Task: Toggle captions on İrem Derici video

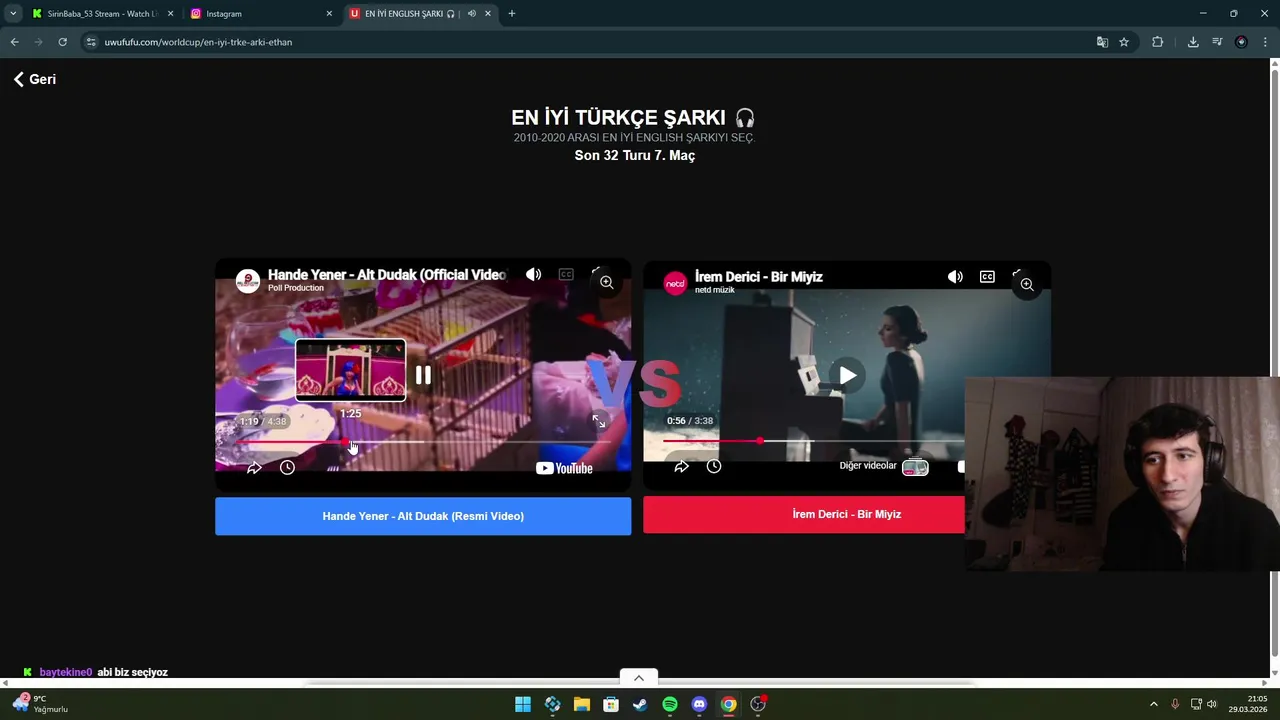Action: coord(987,276)
